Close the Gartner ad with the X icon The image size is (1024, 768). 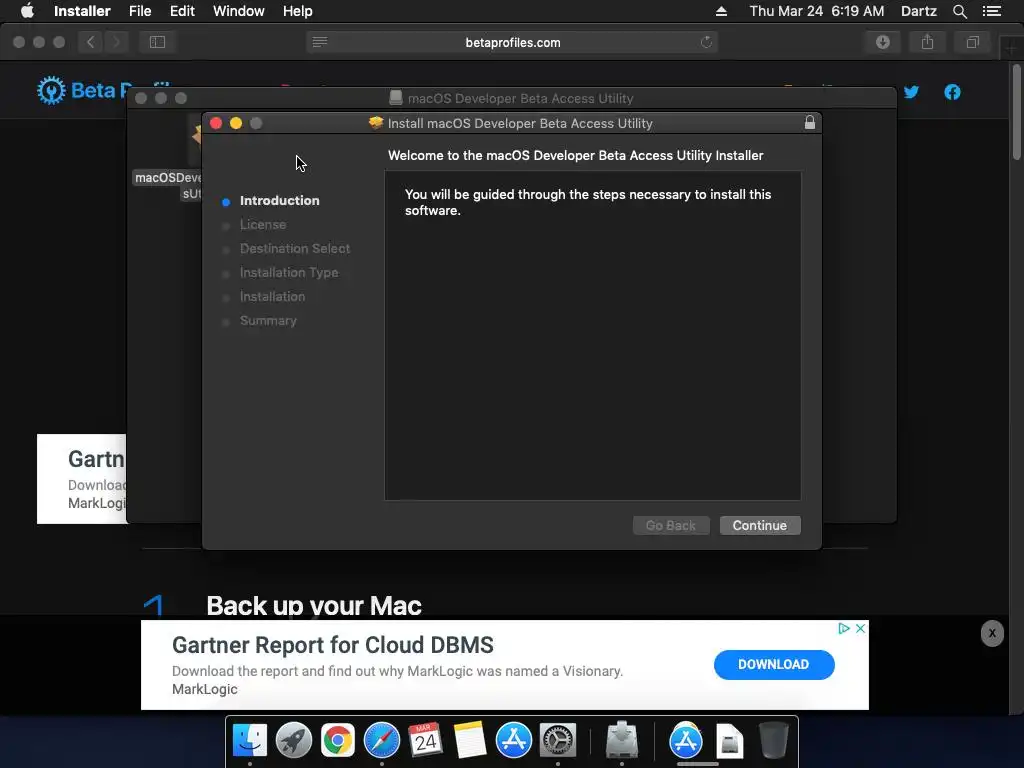pyautogui.click(x=861, y=628)
